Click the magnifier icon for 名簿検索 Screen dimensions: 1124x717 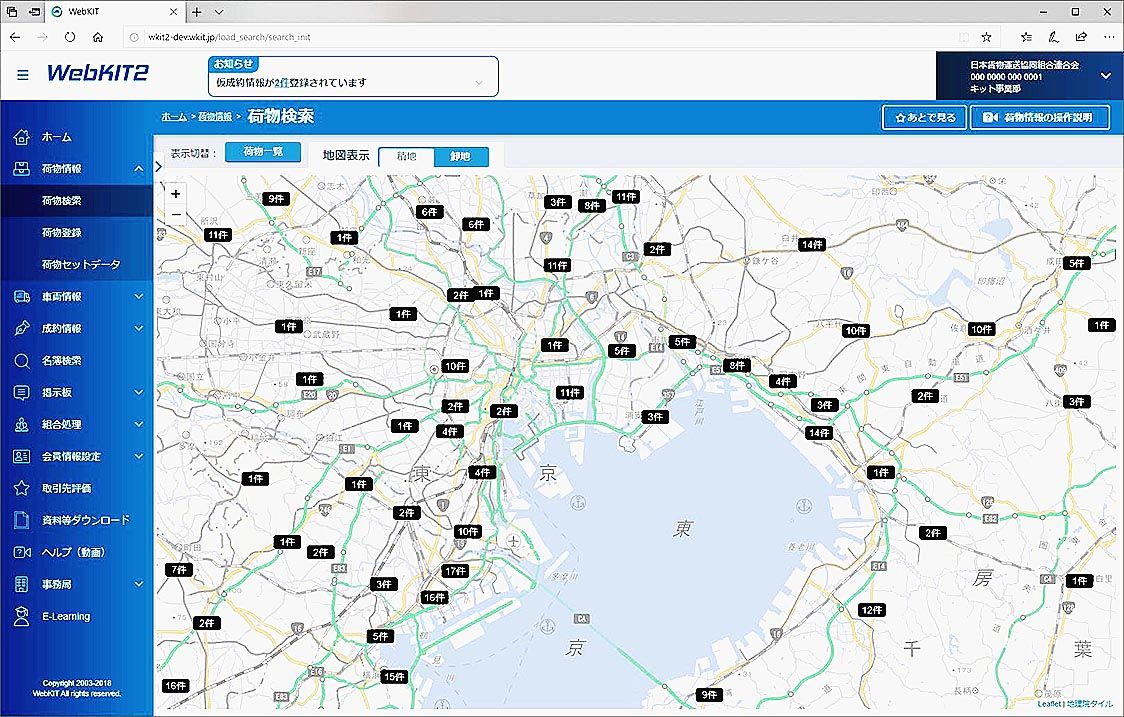22,361
